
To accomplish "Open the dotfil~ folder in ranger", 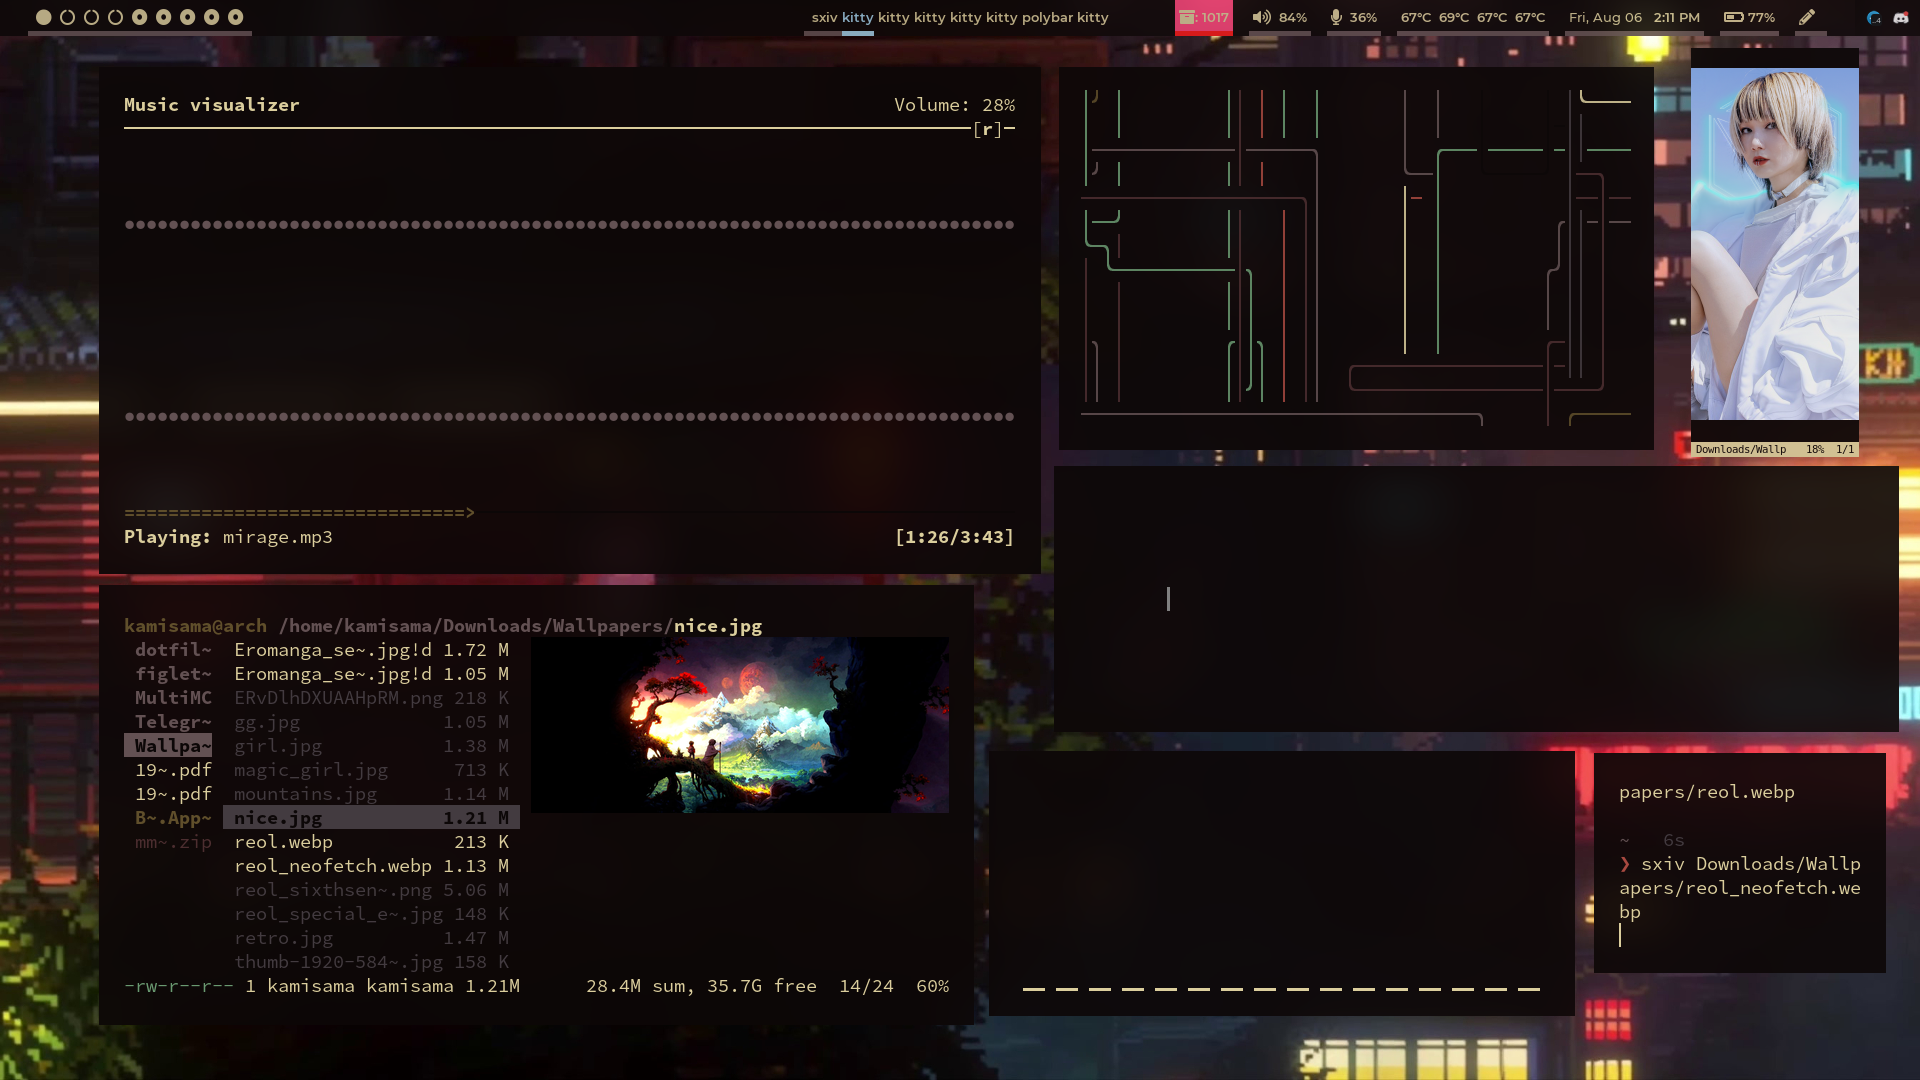I will (173, 649).
